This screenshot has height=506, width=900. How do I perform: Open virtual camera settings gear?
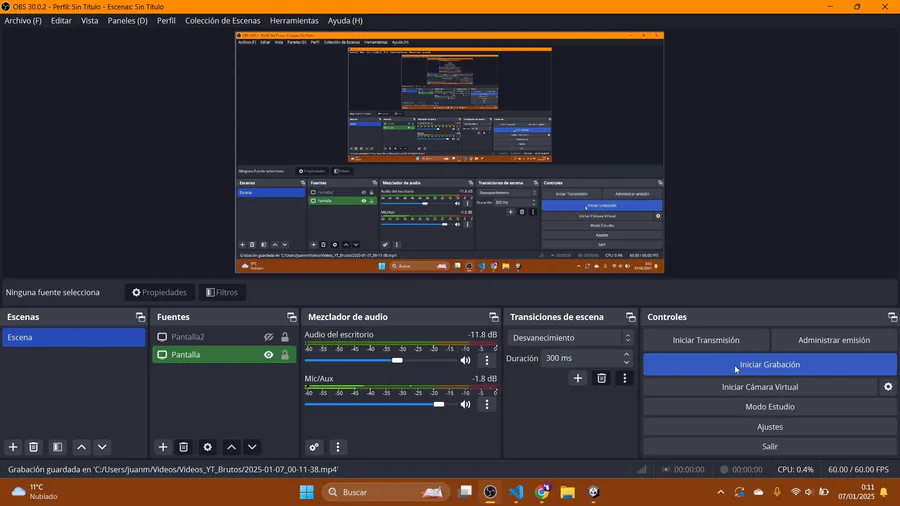point(888,387)
